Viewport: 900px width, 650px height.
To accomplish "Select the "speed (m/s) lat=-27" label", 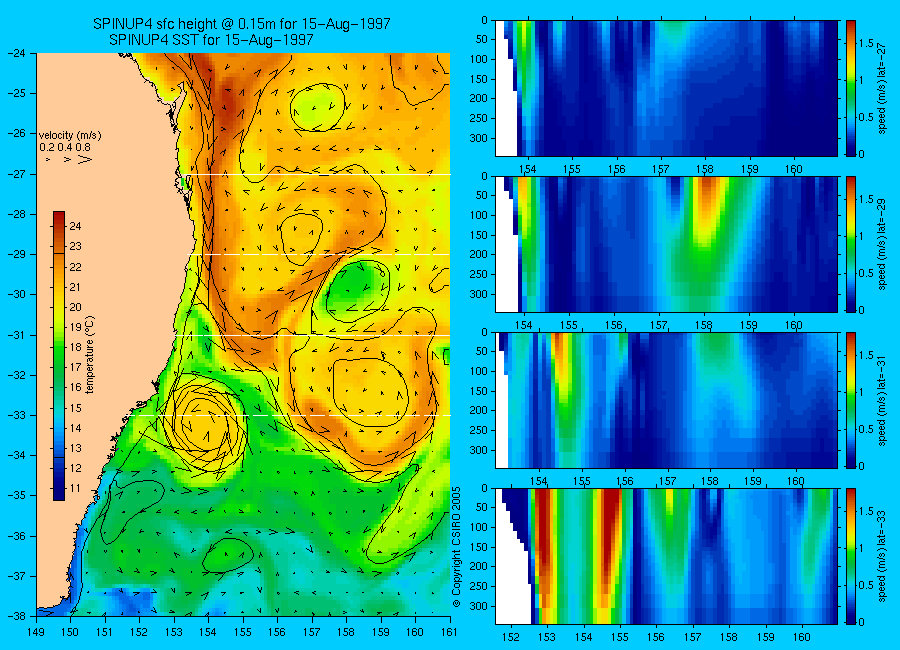I will pos(883,90).
